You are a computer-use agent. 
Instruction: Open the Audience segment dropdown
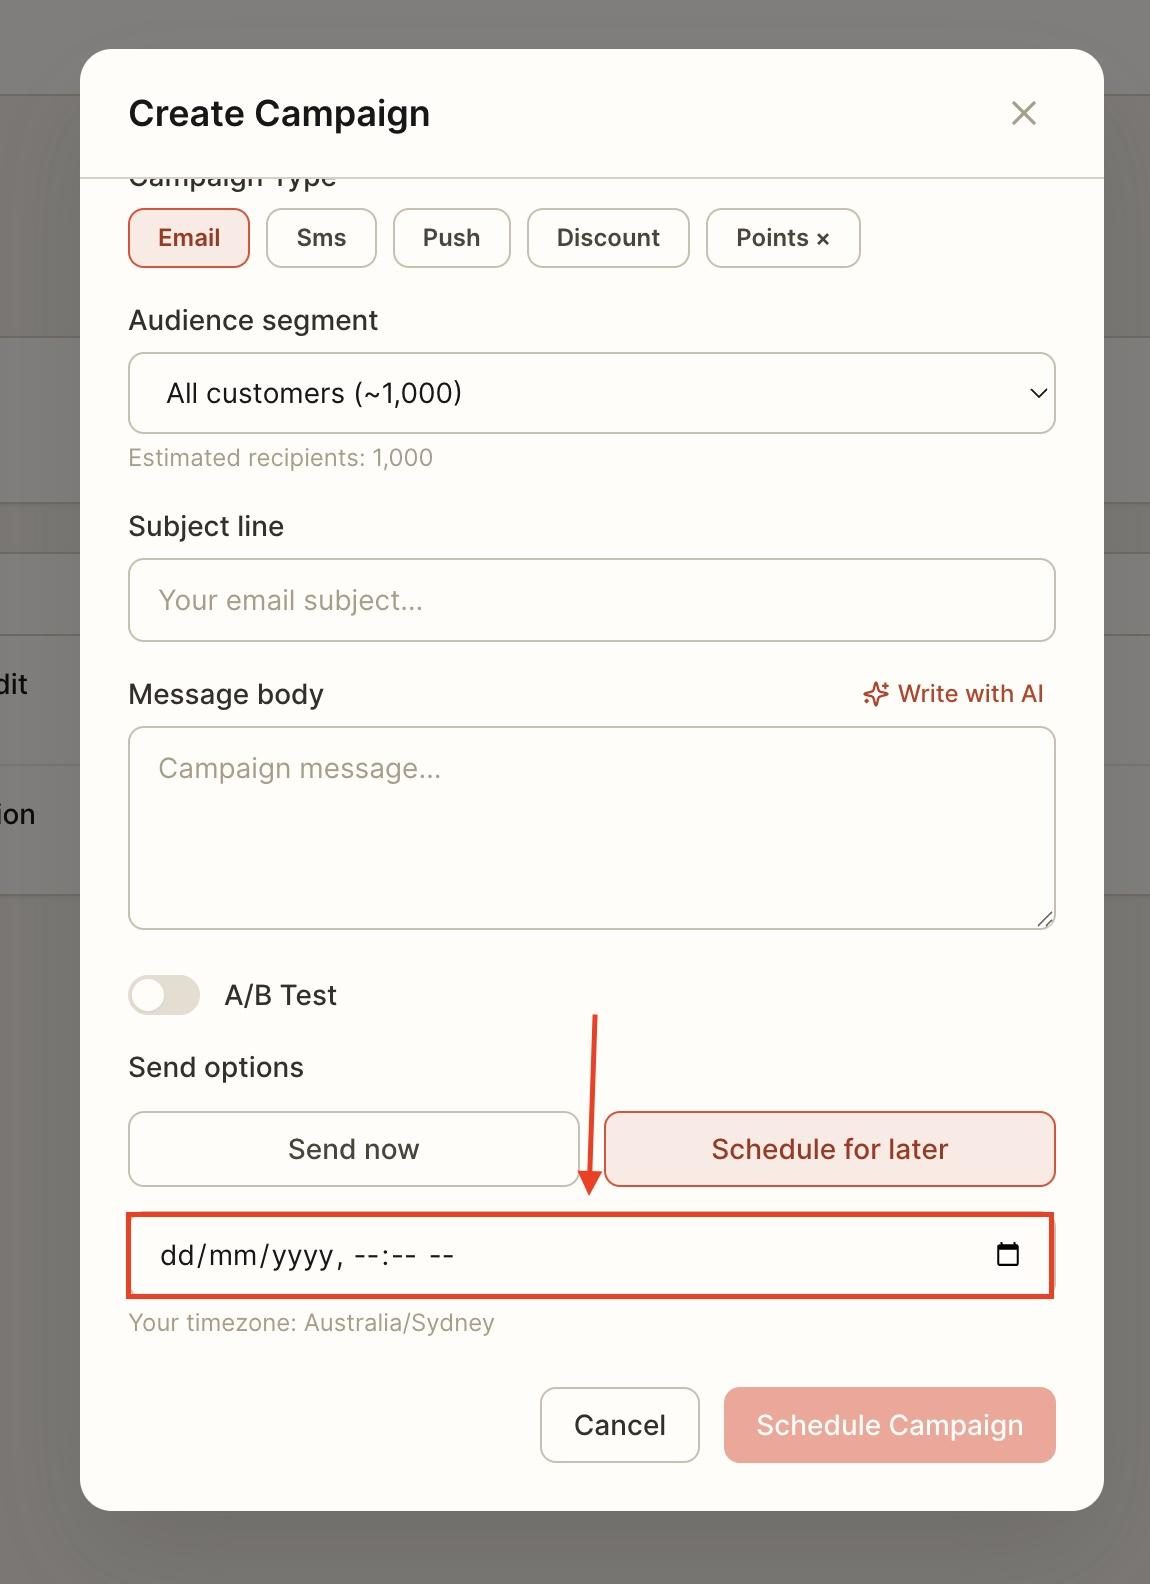[x=592, y=393]
